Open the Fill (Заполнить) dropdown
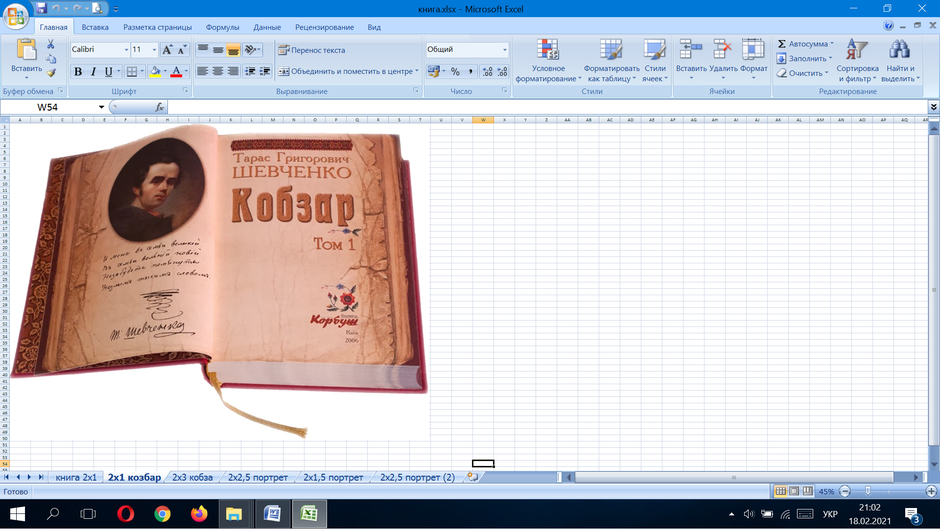940x532 pixels. [832, 59]
